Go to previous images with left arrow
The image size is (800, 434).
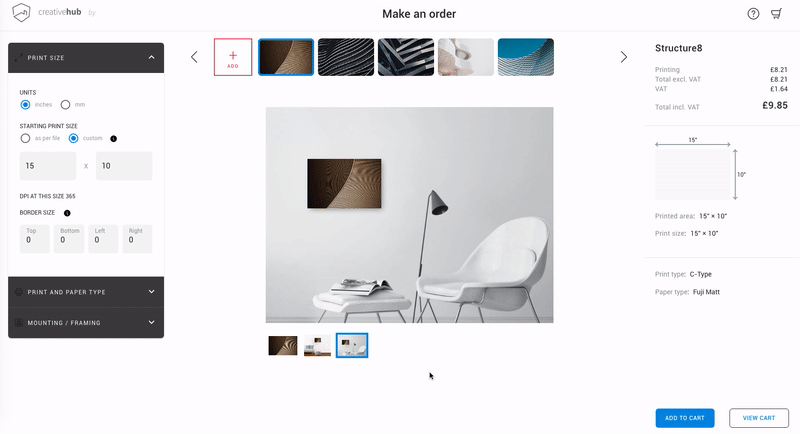[194, 57]
